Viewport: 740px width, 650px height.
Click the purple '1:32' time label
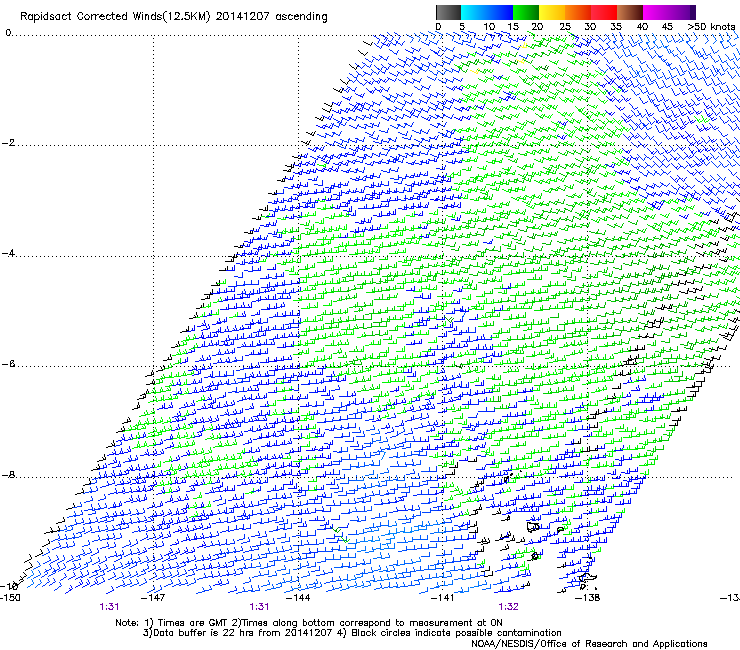(508, 607)
